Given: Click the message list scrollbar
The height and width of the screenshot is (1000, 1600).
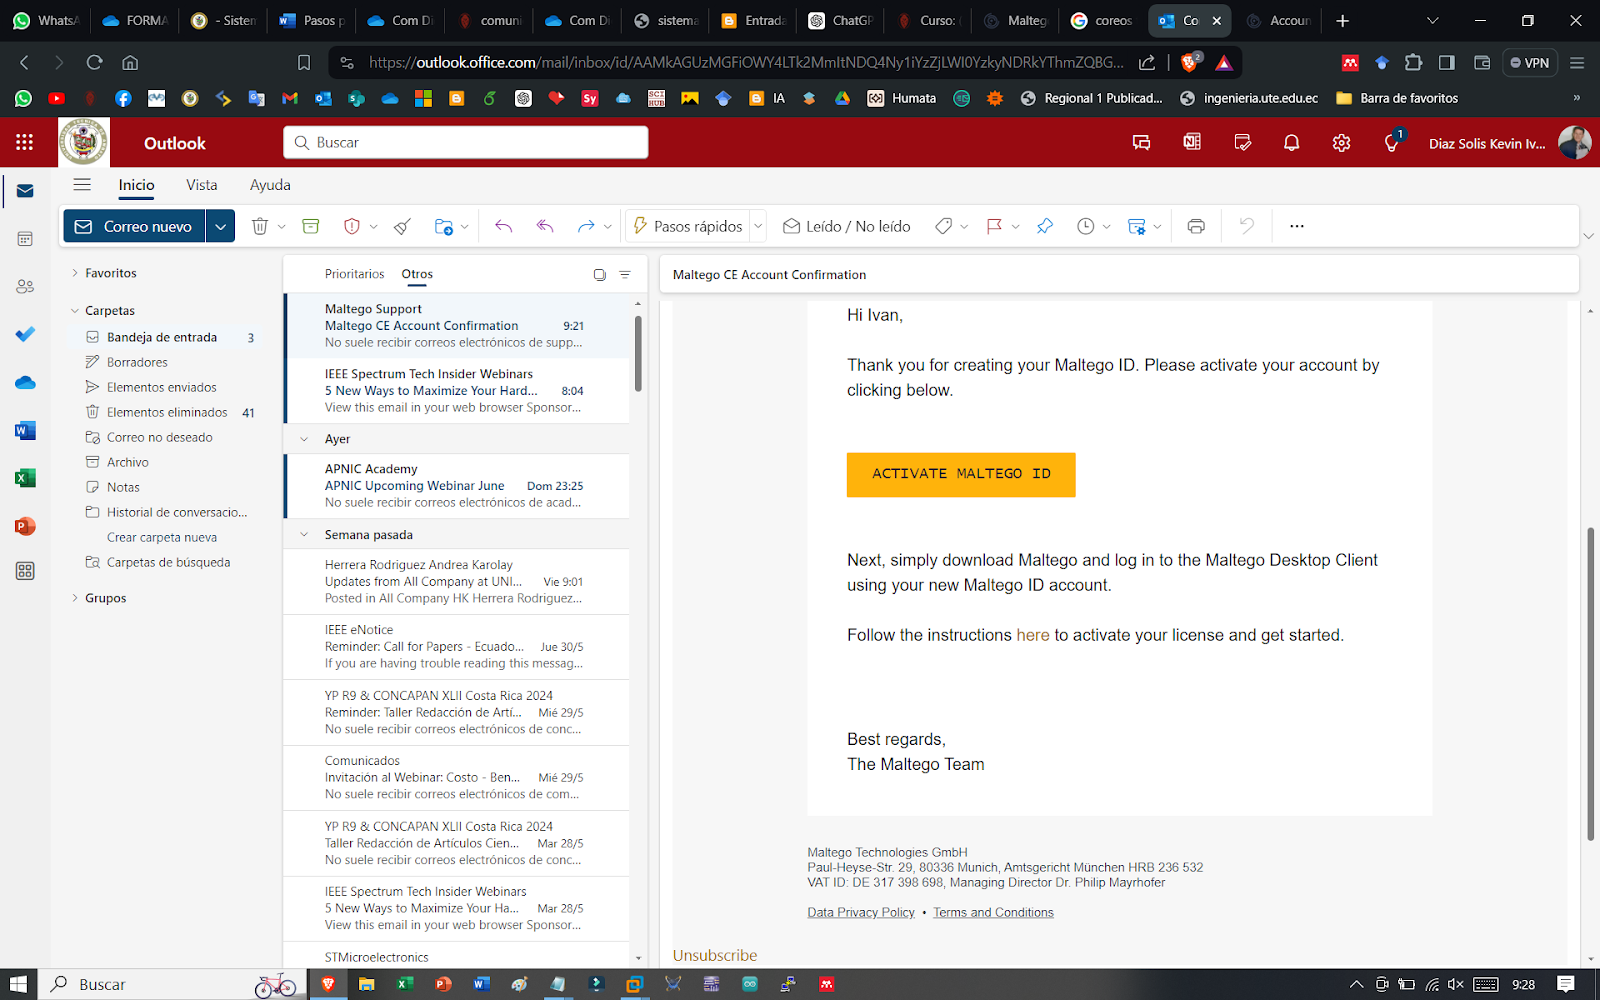Looking at the screenshot, I should click(638, 356).
